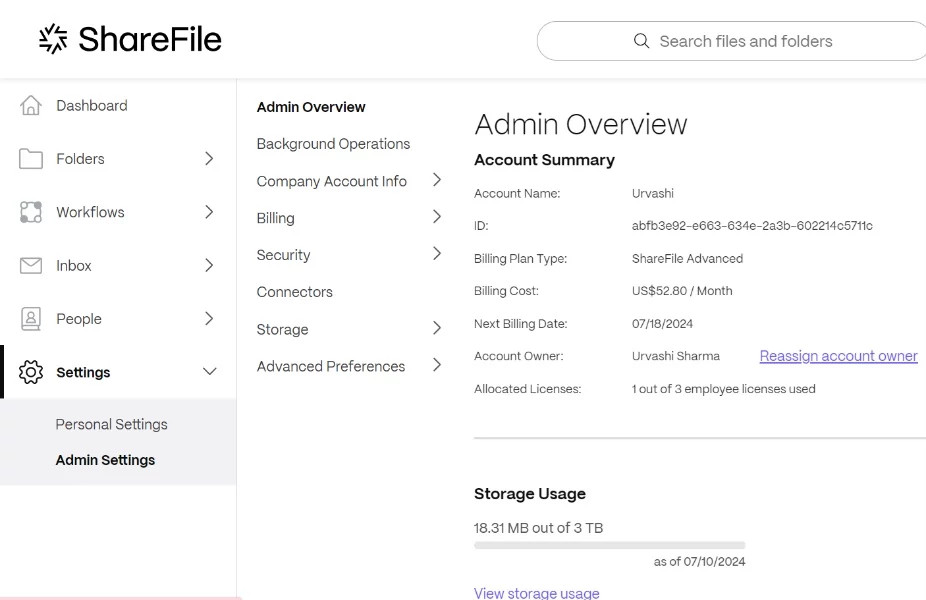The width and height of the screenshot is (926, 600).
Task: Expand the Folders chevron
Action: click(209, 158)
